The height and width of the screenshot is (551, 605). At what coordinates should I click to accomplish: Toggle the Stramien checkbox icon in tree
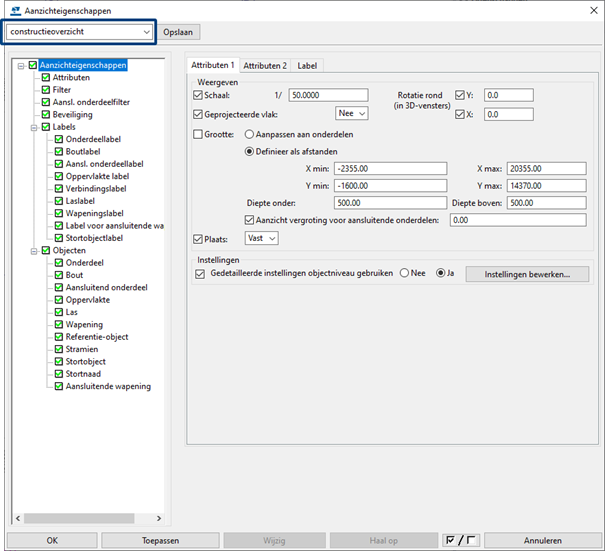pos(58,349)
